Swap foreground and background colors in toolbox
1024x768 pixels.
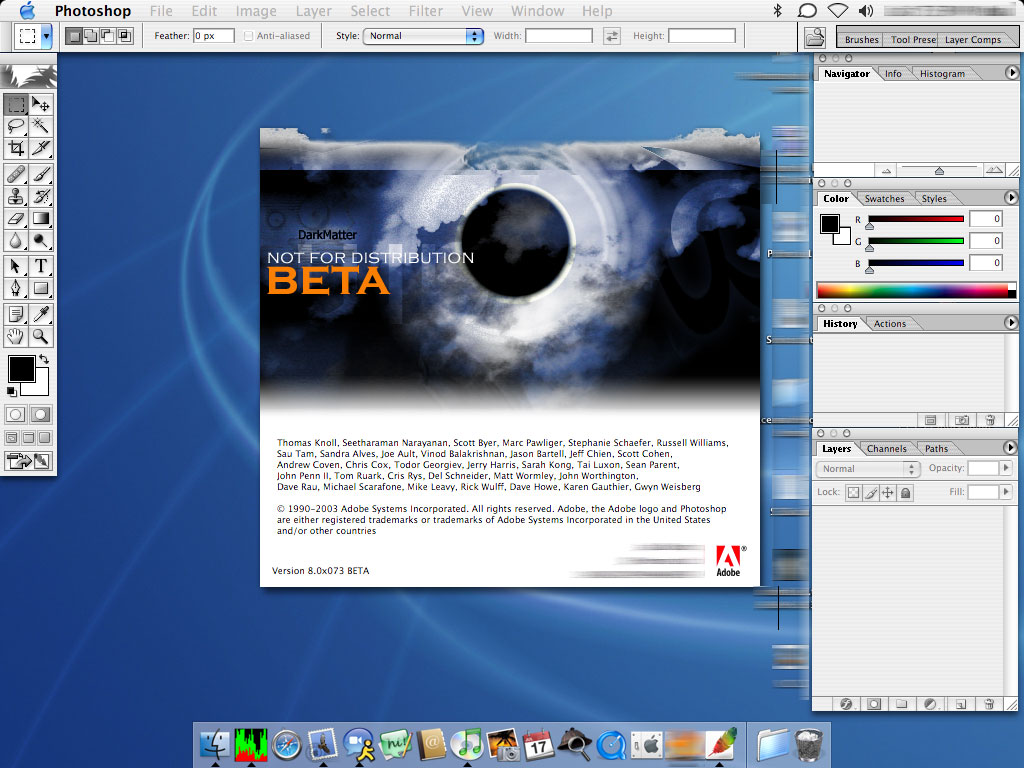point(44,359)
